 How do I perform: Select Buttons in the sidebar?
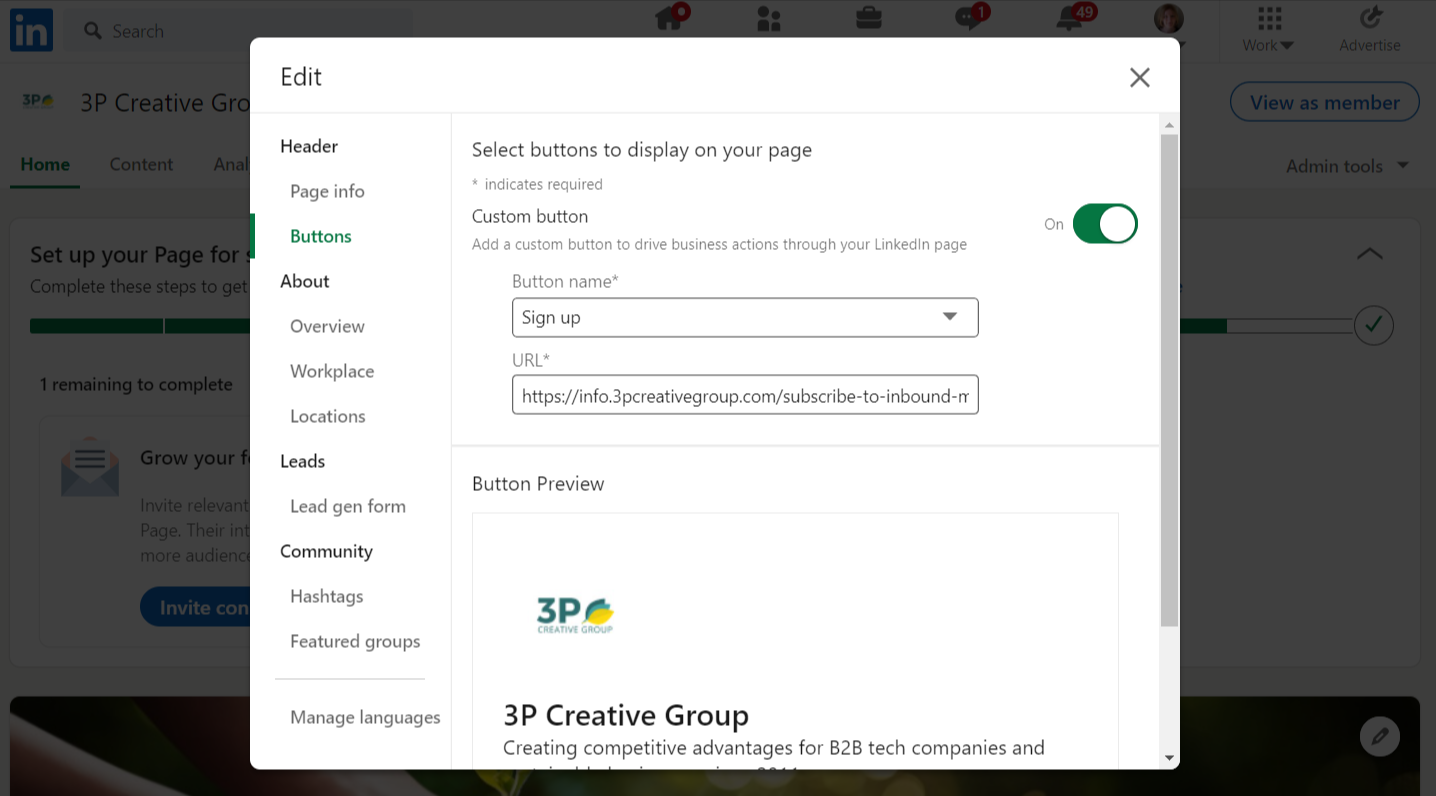[x=321, y=236]
